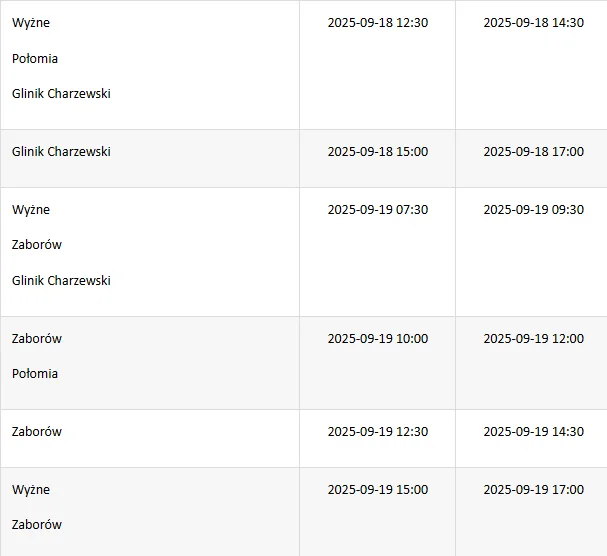Click the 2025-09-19 12:30 start time
Viewport: 607px width, 556px height.
click(x=377, y=432)
